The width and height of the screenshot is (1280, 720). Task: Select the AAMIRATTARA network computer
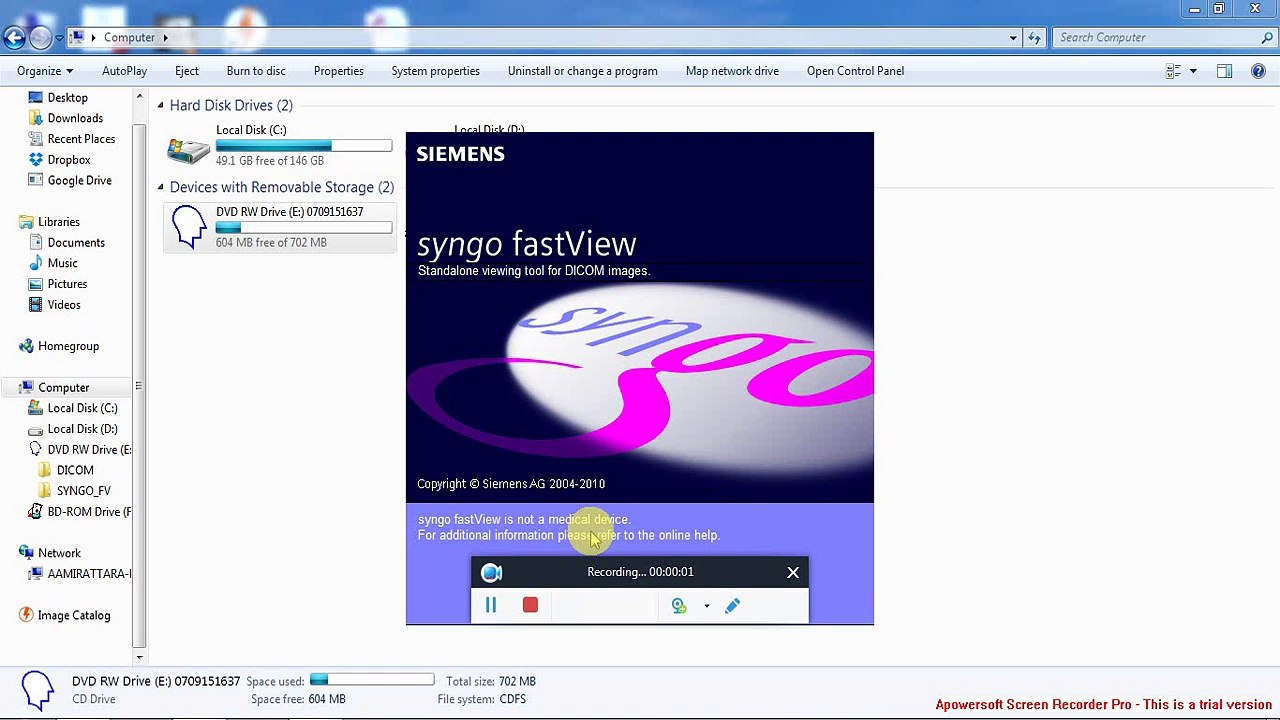click(x=89, y=574)
